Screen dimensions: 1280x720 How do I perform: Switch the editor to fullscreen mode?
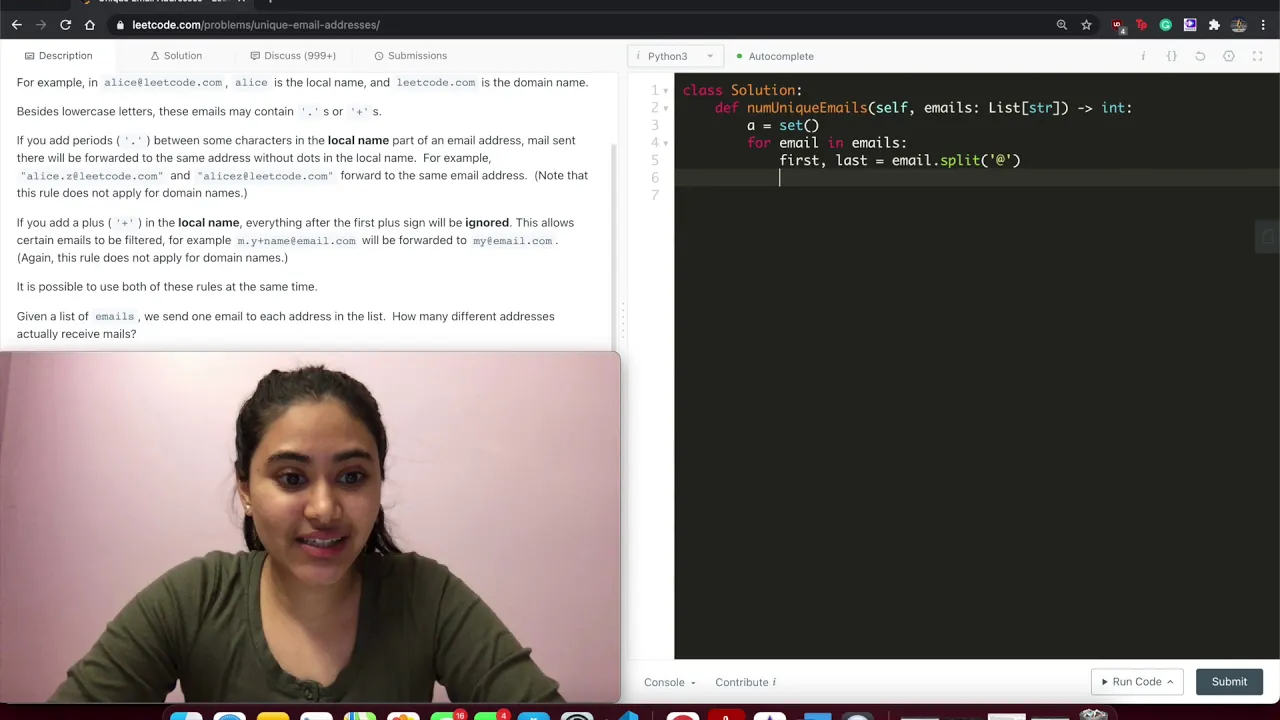click(1257, 56)
